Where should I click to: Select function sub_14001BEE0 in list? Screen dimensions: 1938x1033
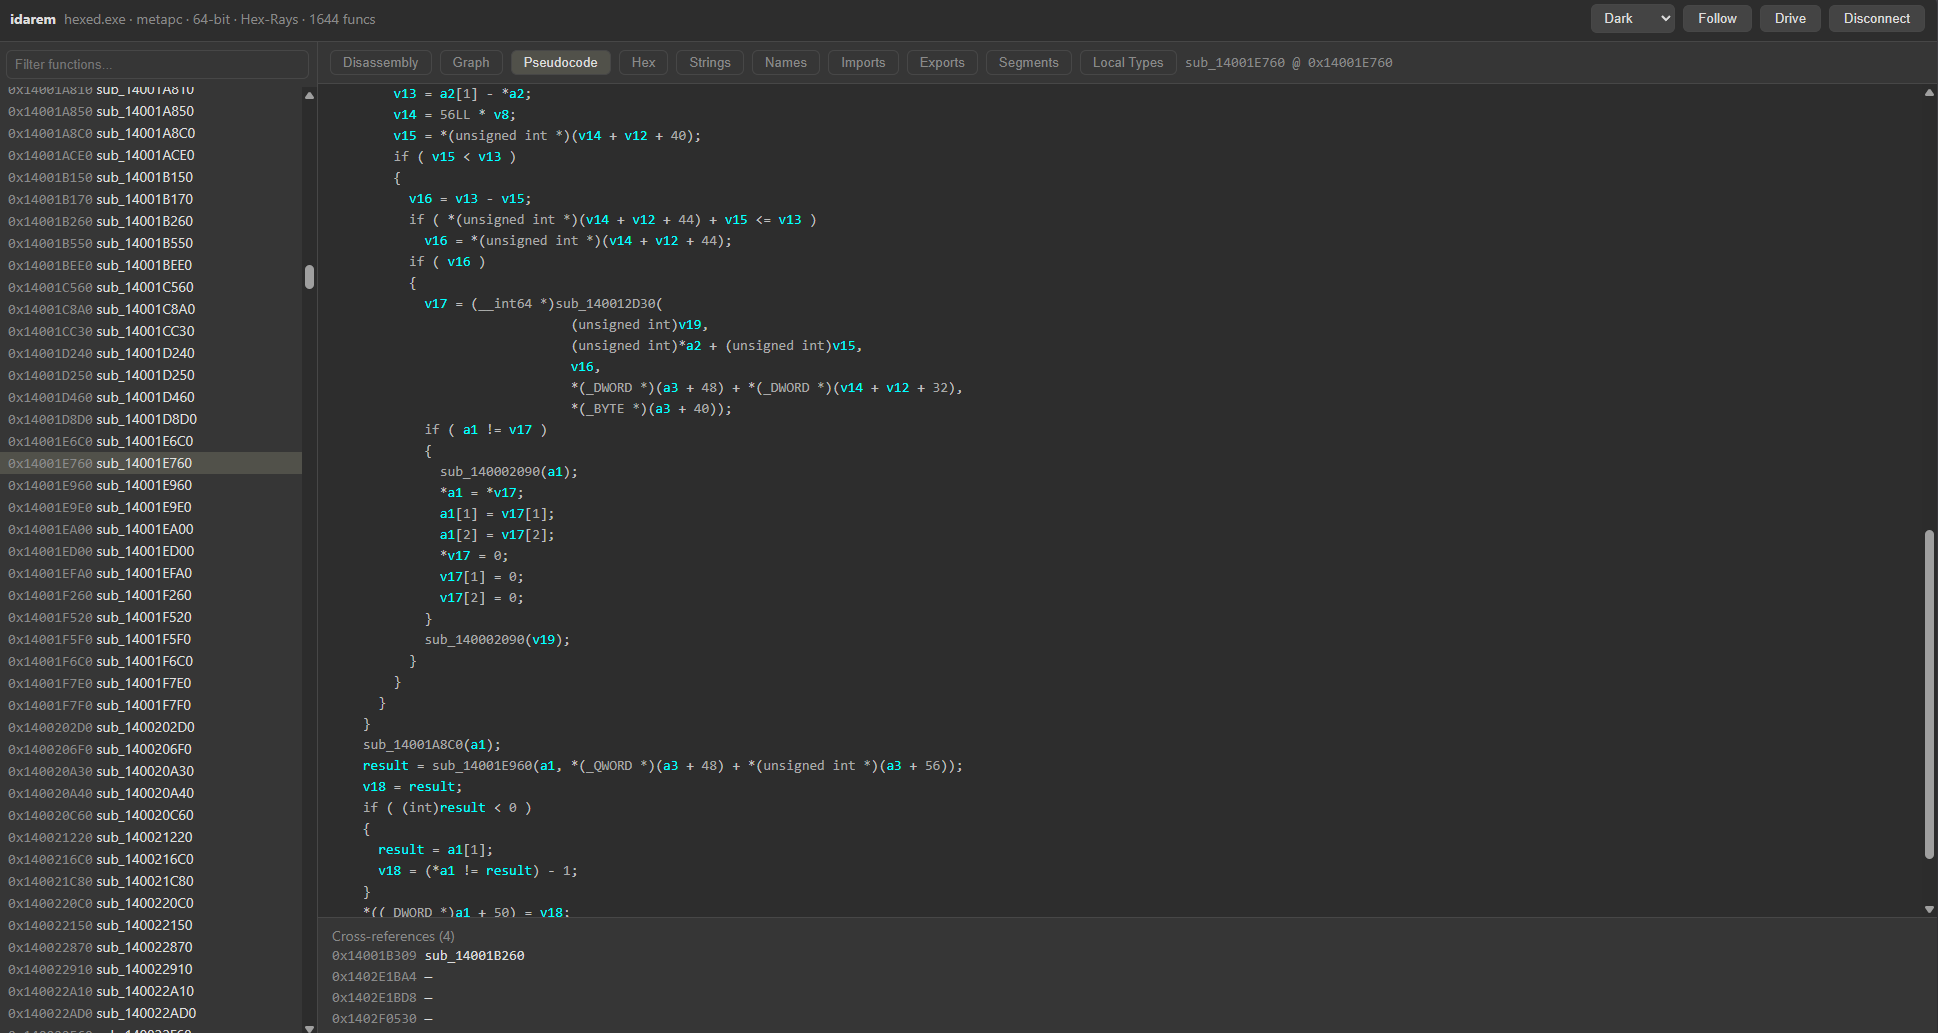coord(151,265)
